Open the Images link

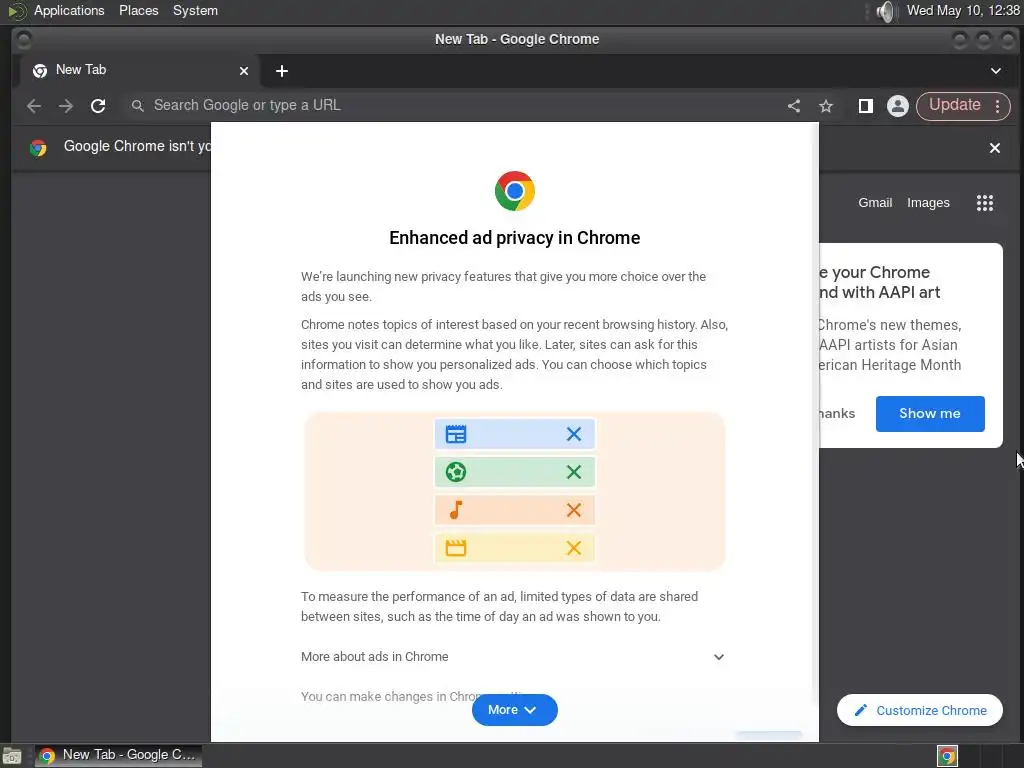pos(928,203)
